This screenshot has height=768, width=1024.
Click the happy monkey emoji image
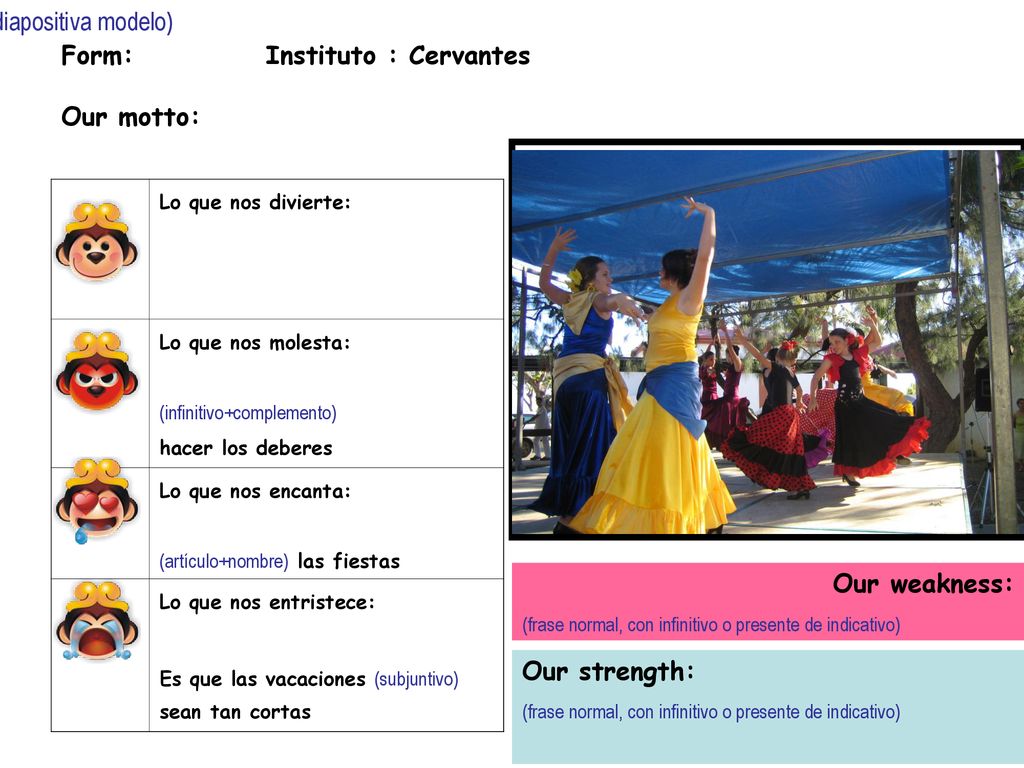[x=97, y=242]
